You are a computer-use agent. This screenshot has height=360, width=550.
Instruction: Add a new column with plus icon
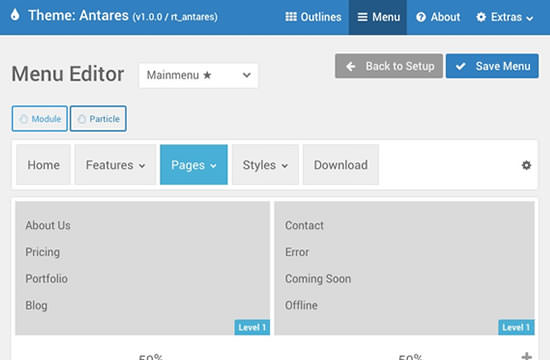pyautogui.click(x=526, y=356)
